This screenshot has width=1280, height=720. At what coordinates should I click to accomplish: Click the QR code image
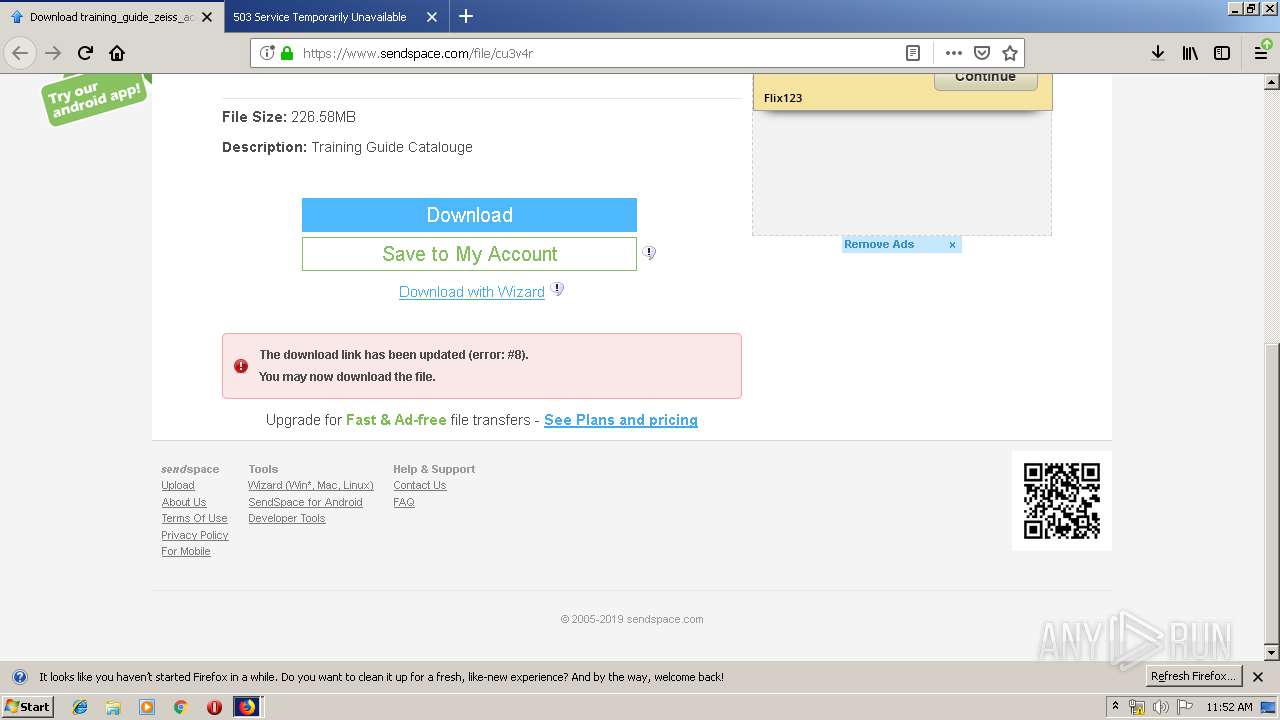tap(1062, 501)
